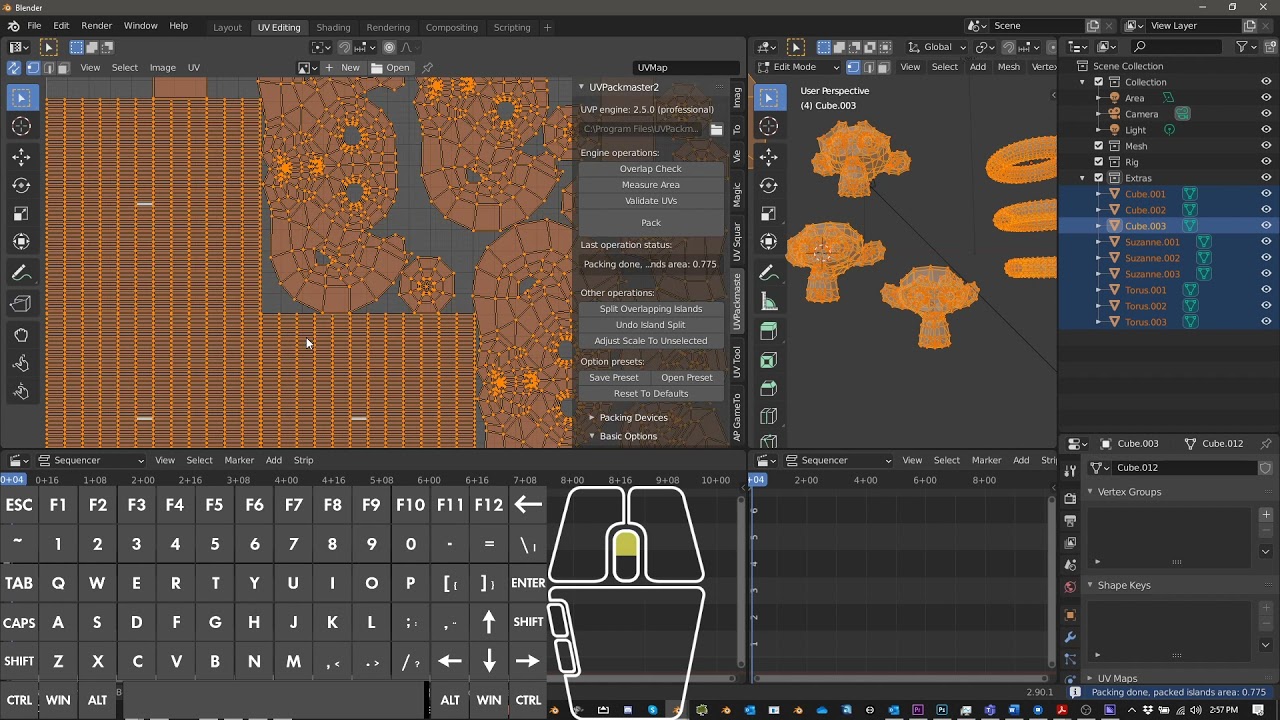Screen dimensions: 1280x720
Task: Open the Mesh menu in 3D viewport
Action: pos(1009,67)
